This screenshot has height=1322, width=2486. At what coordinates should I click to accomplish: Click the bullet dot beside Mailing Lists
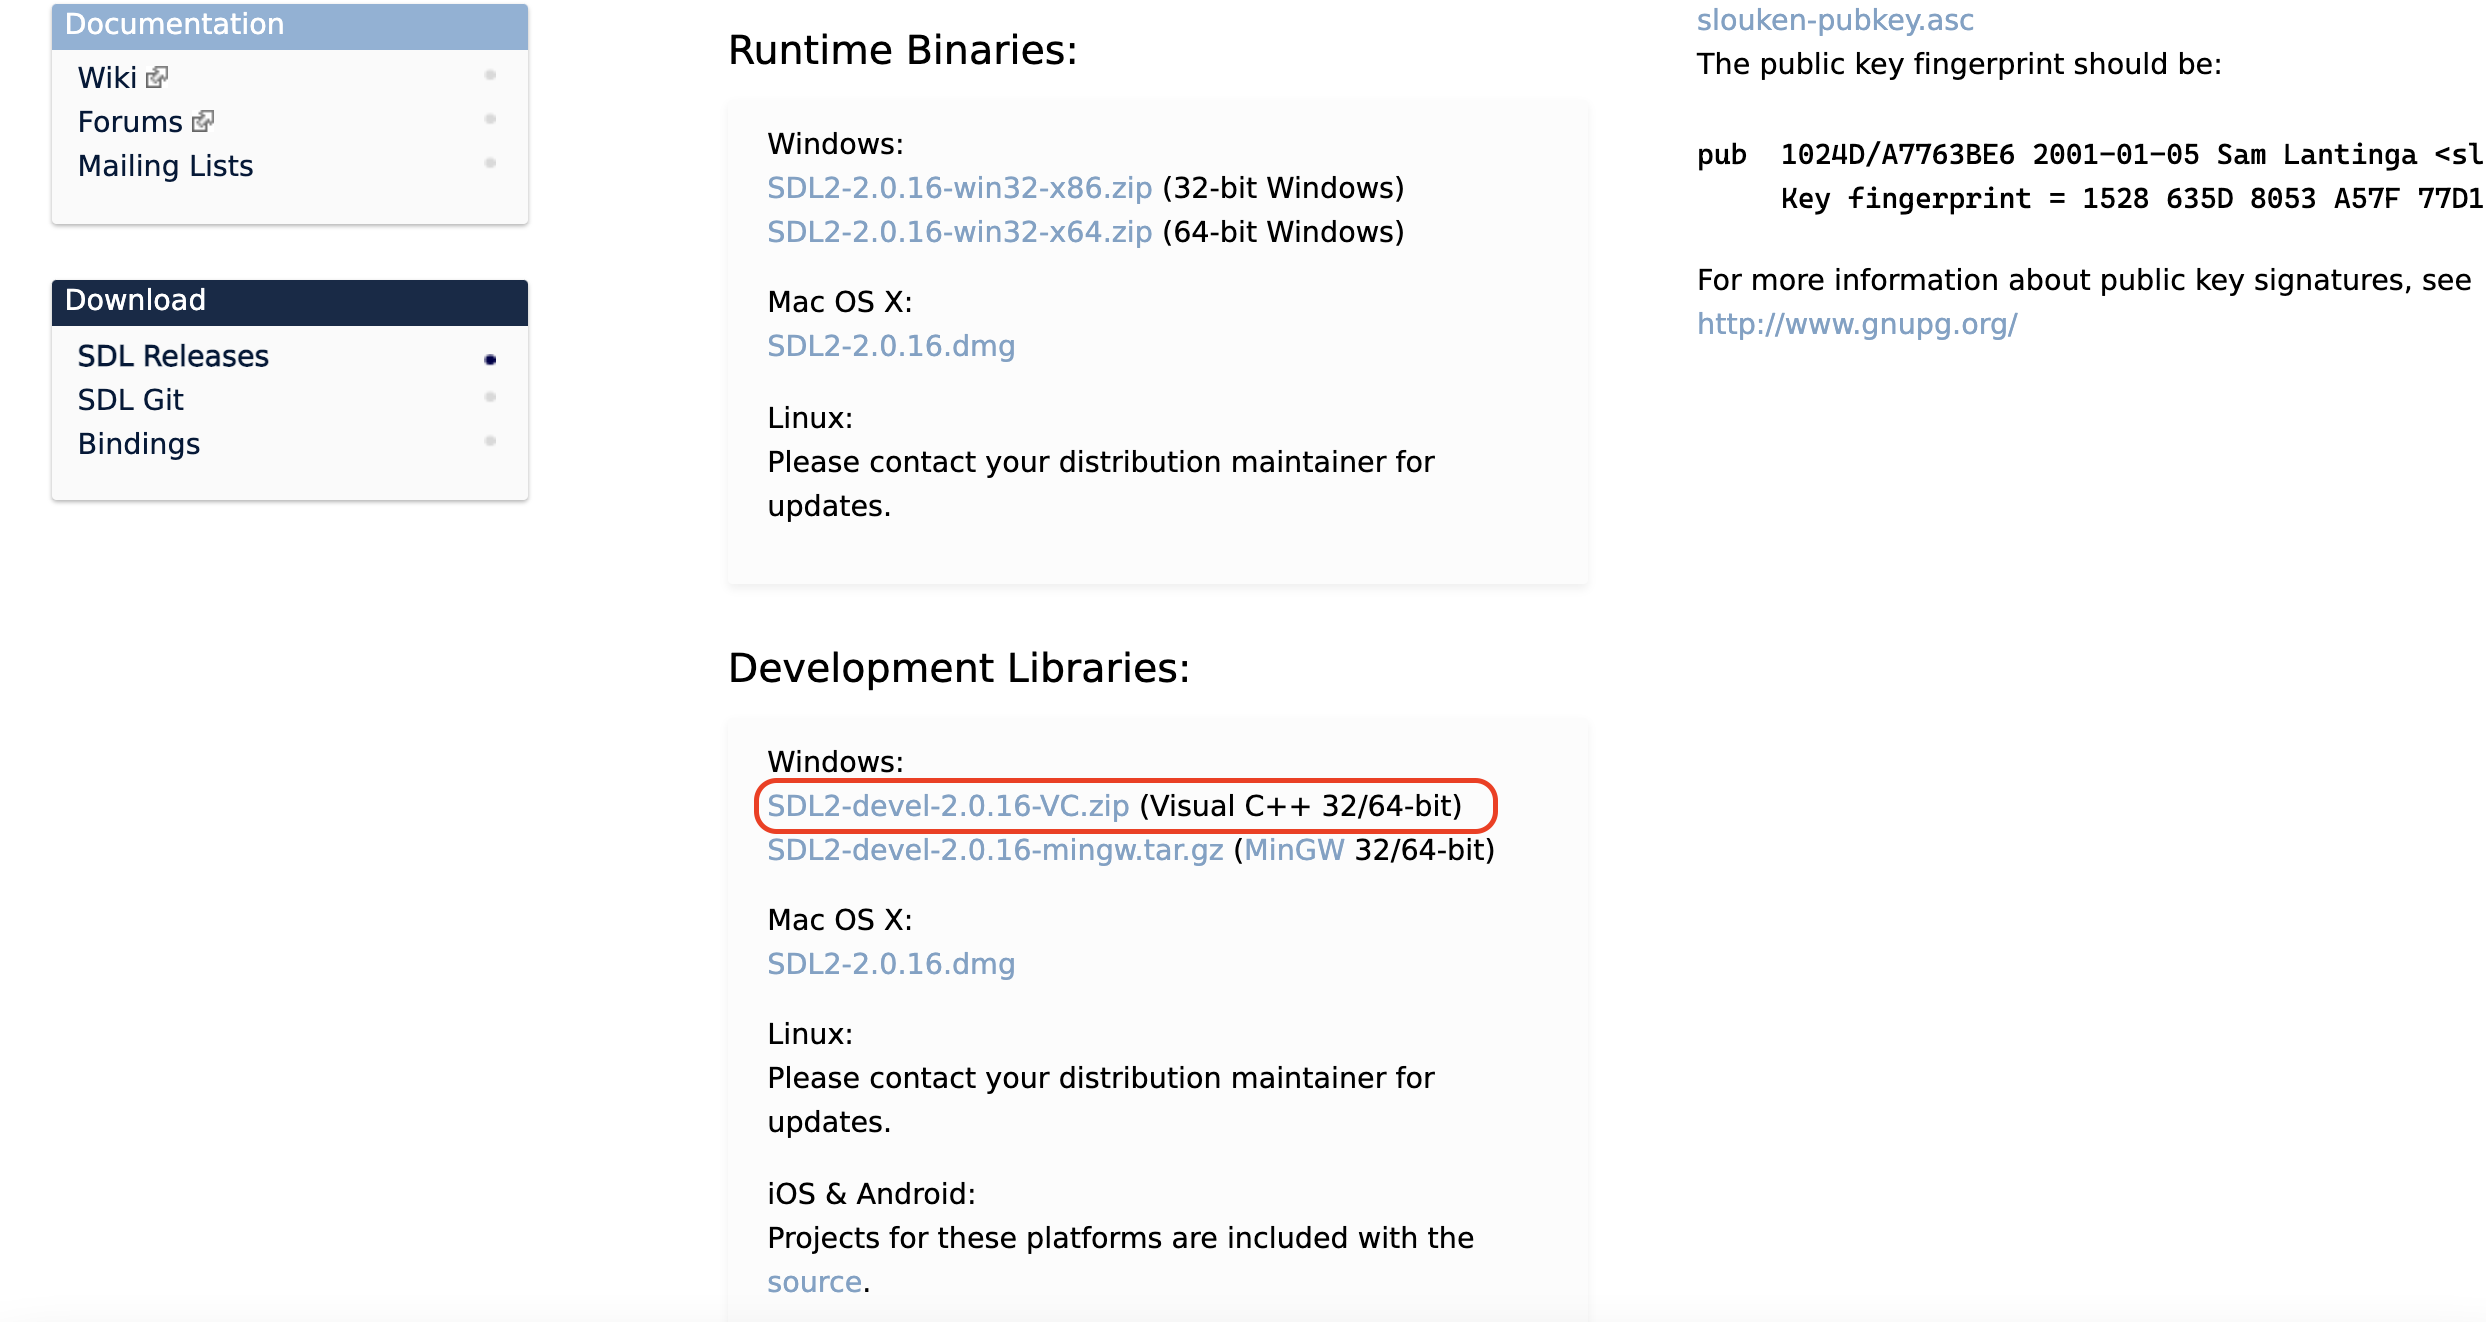pos(490,163)
